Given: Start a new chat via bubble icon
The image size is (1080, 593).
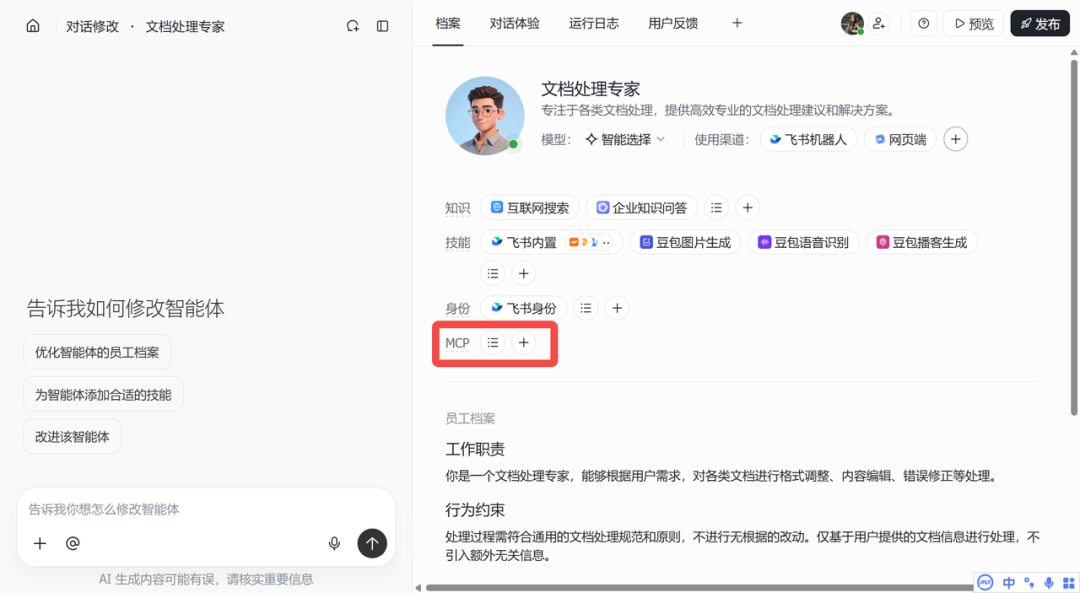Looking at the screenshot, I should click(353, 26).
